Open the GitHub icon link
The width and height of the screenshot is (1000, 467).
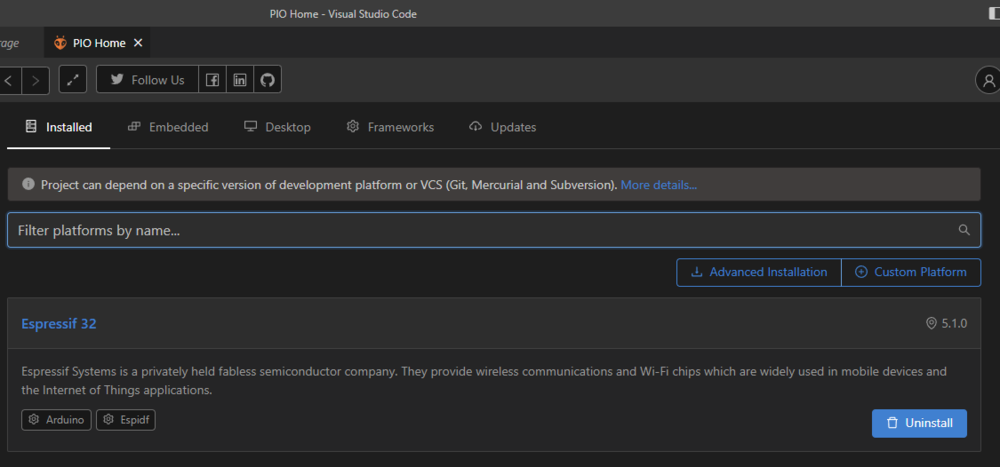[x=268, y=80]
